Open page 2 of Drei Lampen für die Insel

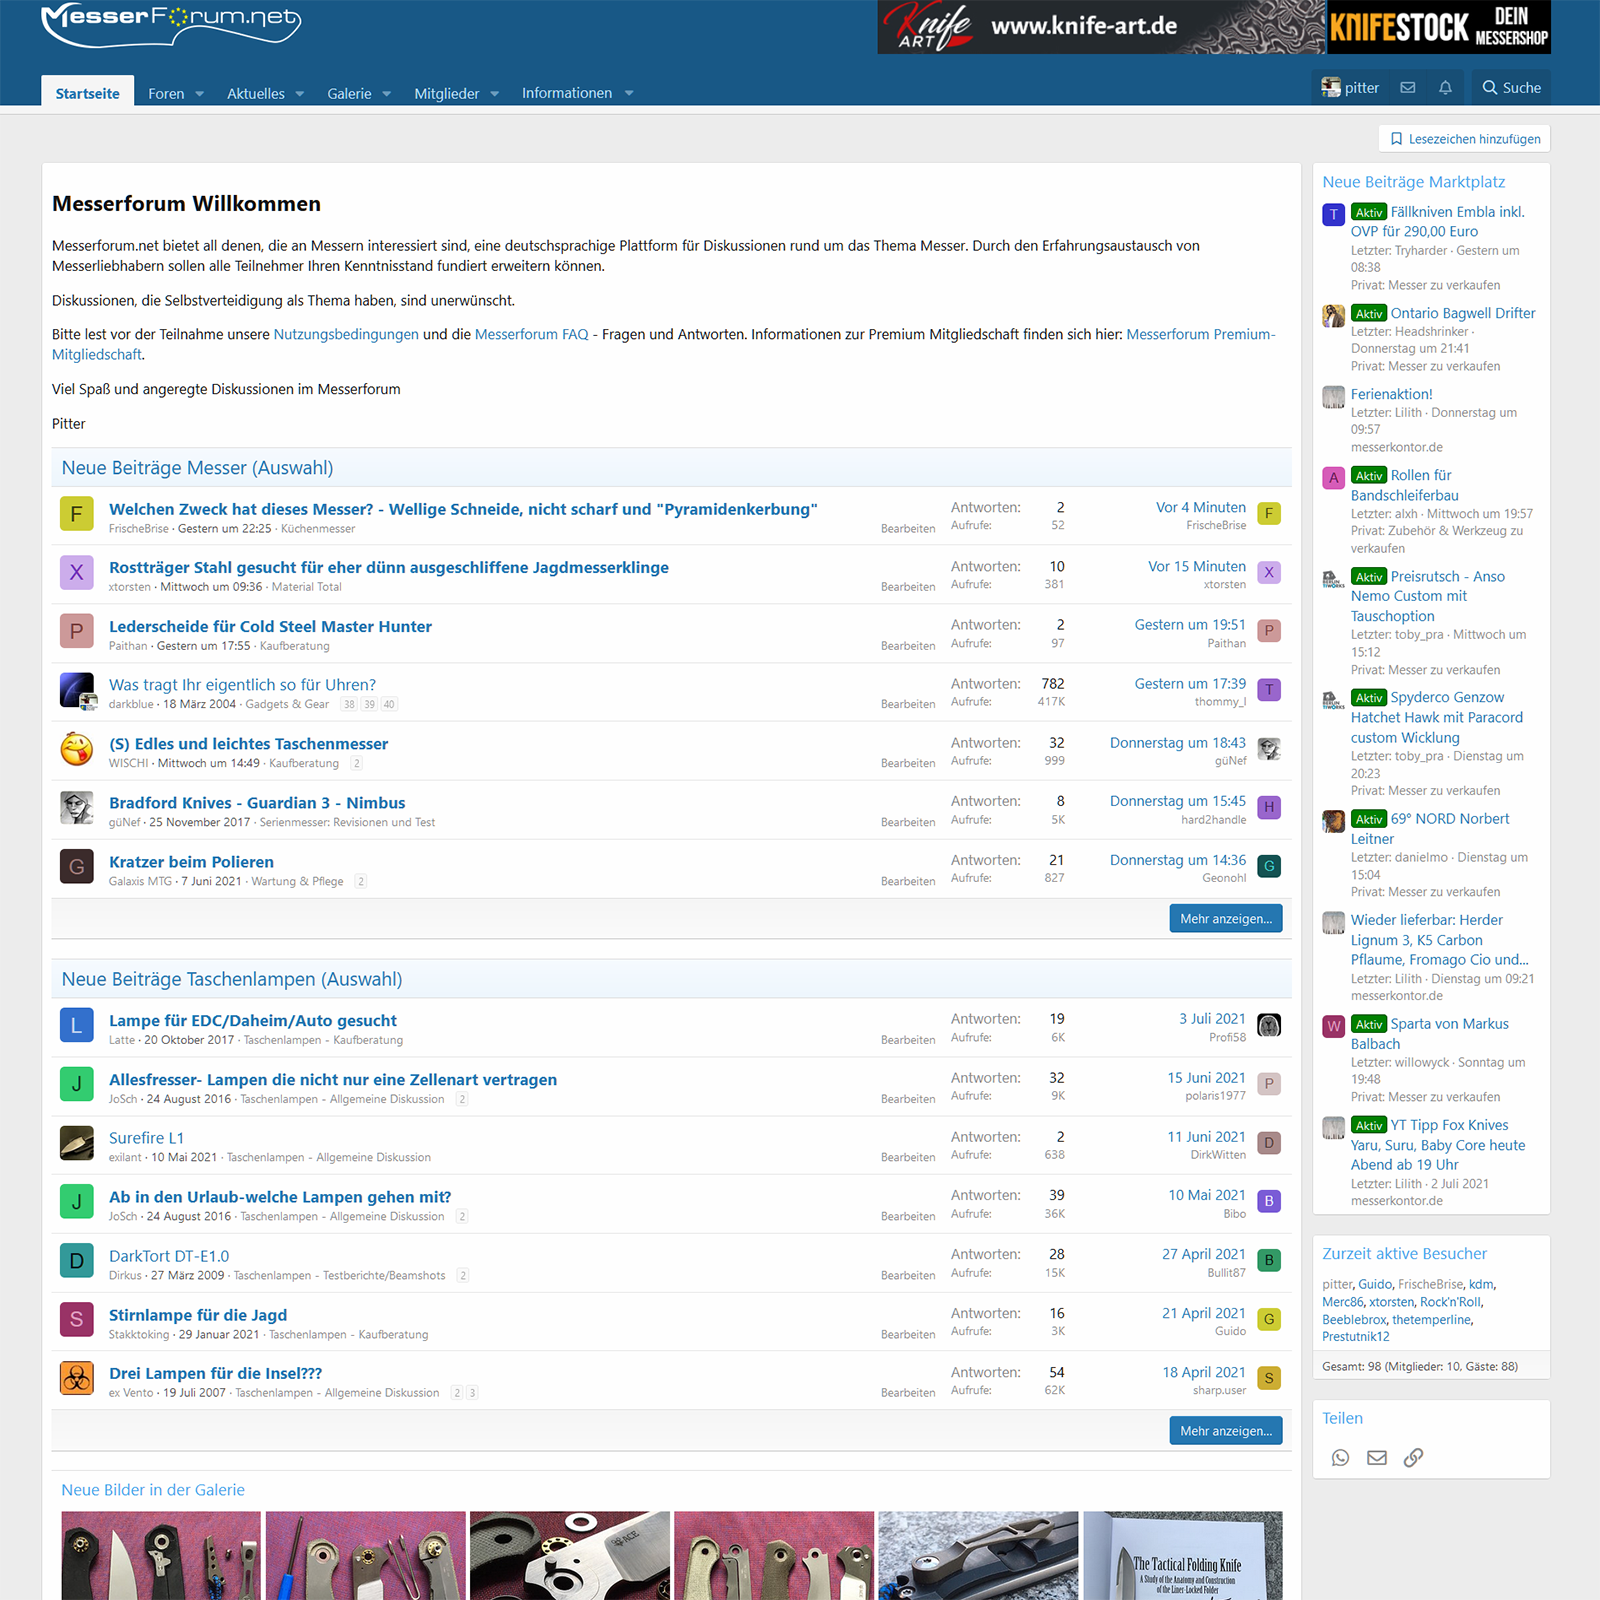coord(457,1392)
